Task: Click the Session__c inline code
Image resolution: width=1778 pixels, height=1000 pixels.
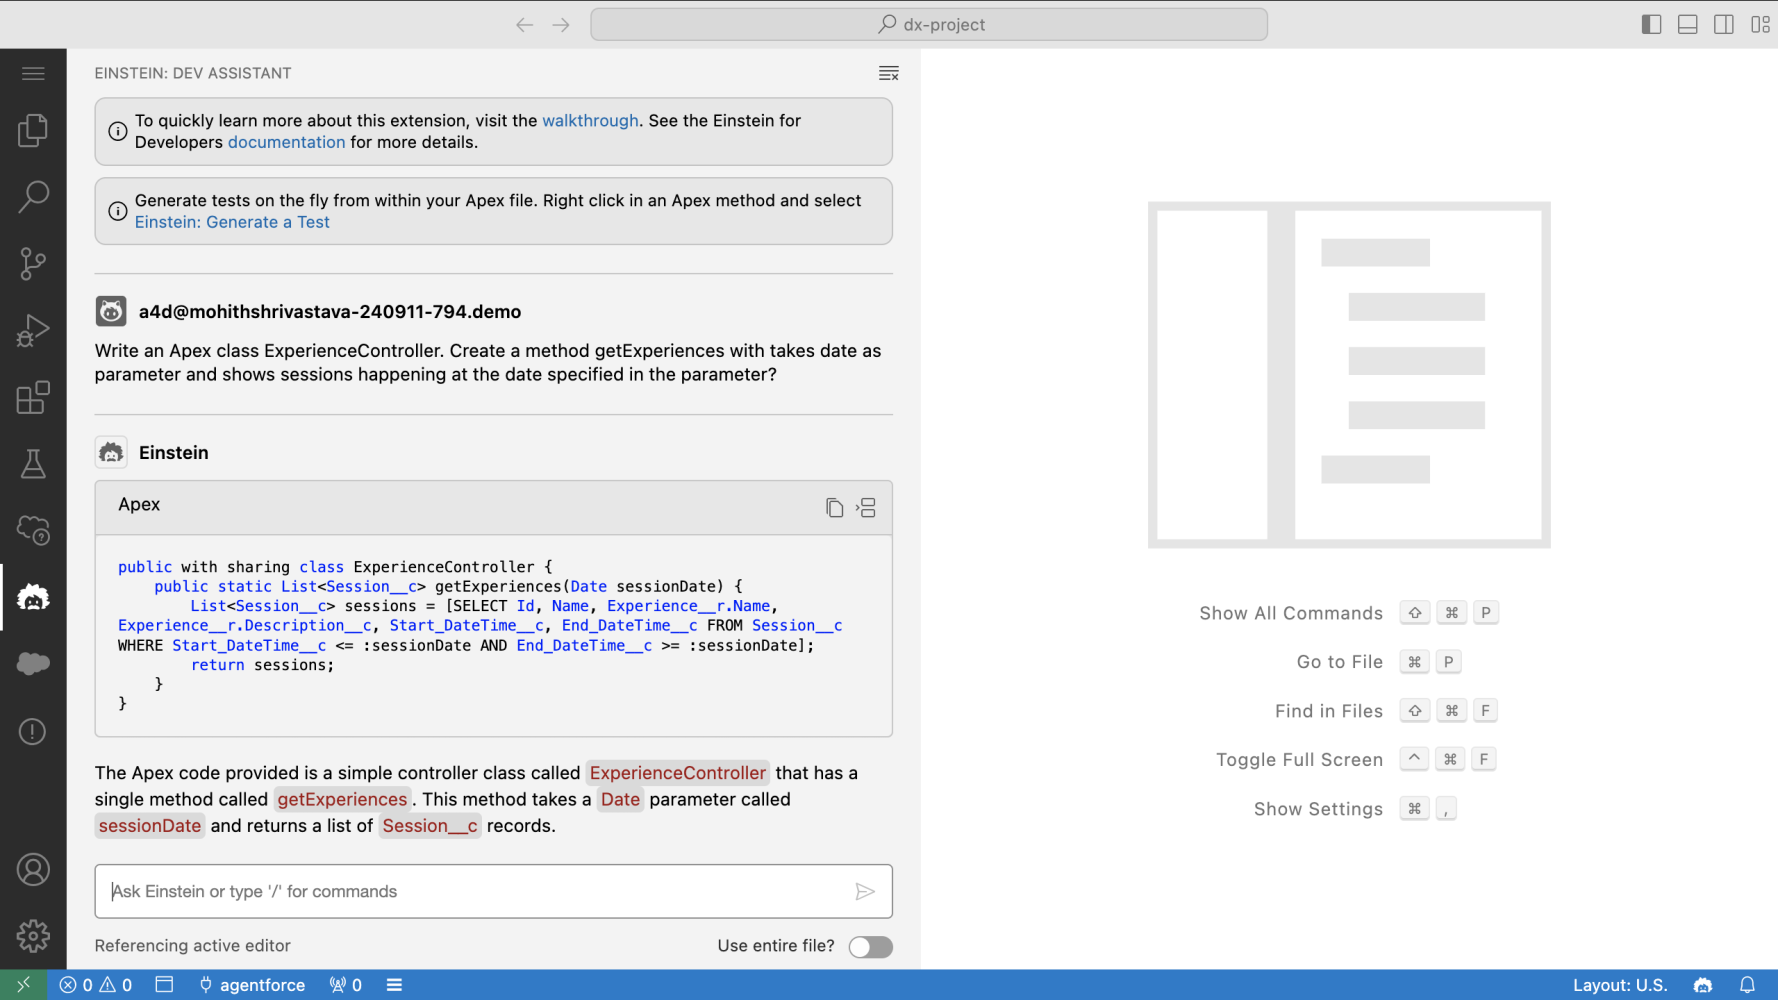Action: [430, 826]
